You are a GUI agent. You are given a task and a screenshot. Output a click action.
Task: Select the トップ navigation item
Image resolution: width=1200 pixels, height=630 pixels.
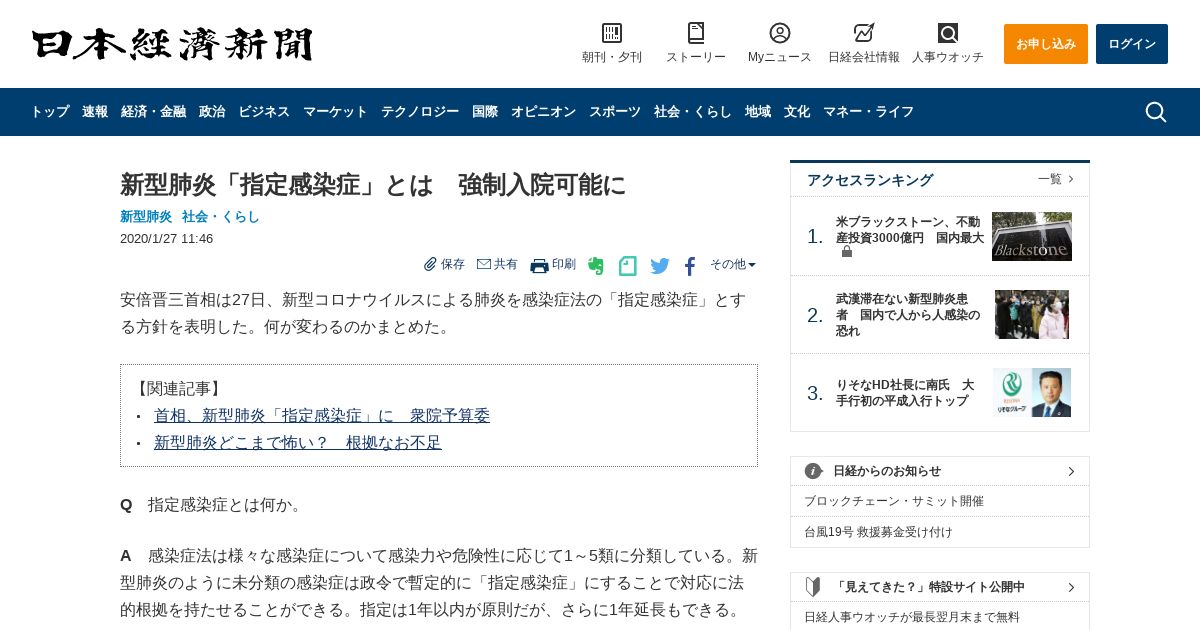pyautogui.click(x=50, y=112)
